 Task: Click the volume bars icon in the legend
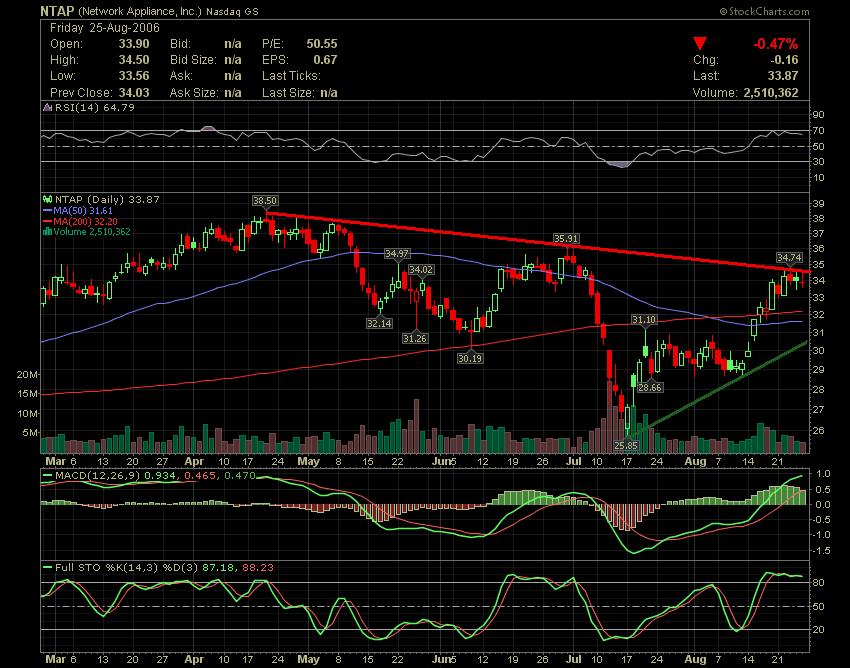click(48, 232)
